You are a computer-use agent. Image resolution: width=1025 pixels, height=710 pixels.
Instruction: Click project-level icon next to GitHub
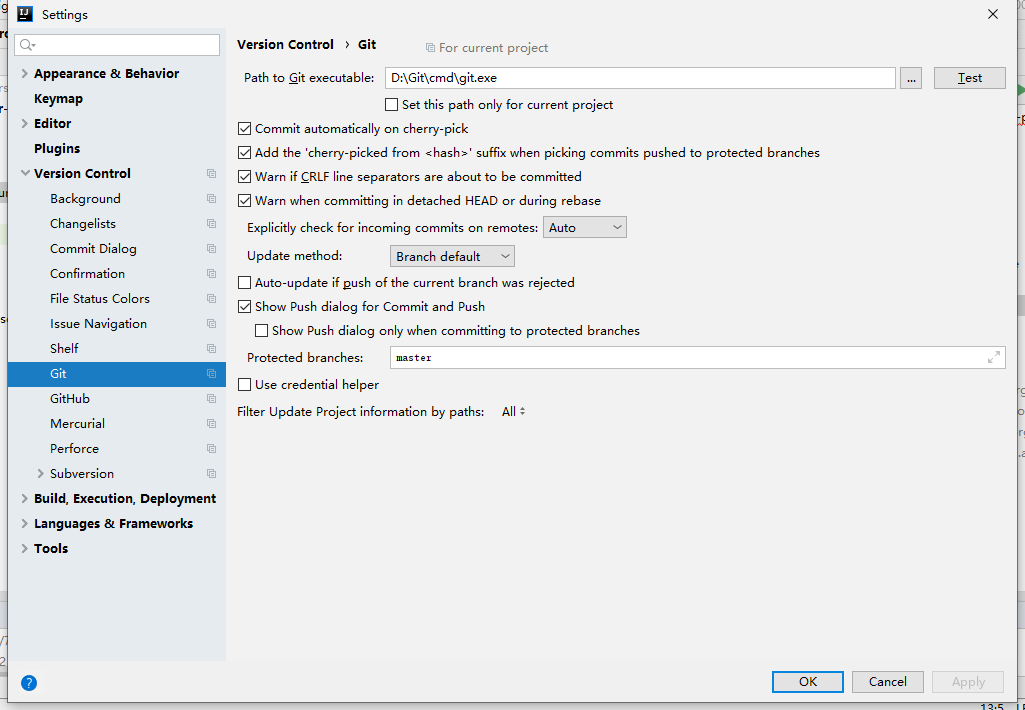click(211, 399)
